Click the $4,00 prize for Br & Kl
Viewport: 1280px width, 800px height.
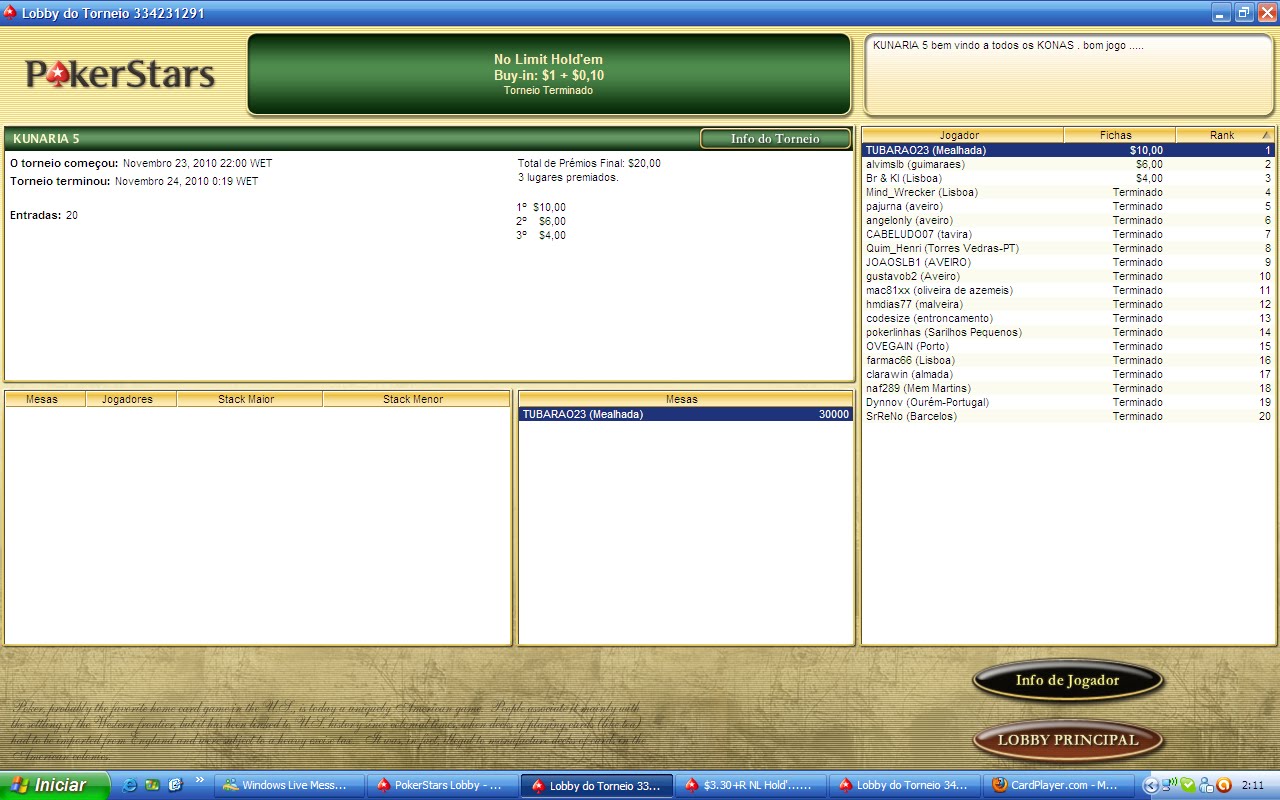tap(1149, 178)
